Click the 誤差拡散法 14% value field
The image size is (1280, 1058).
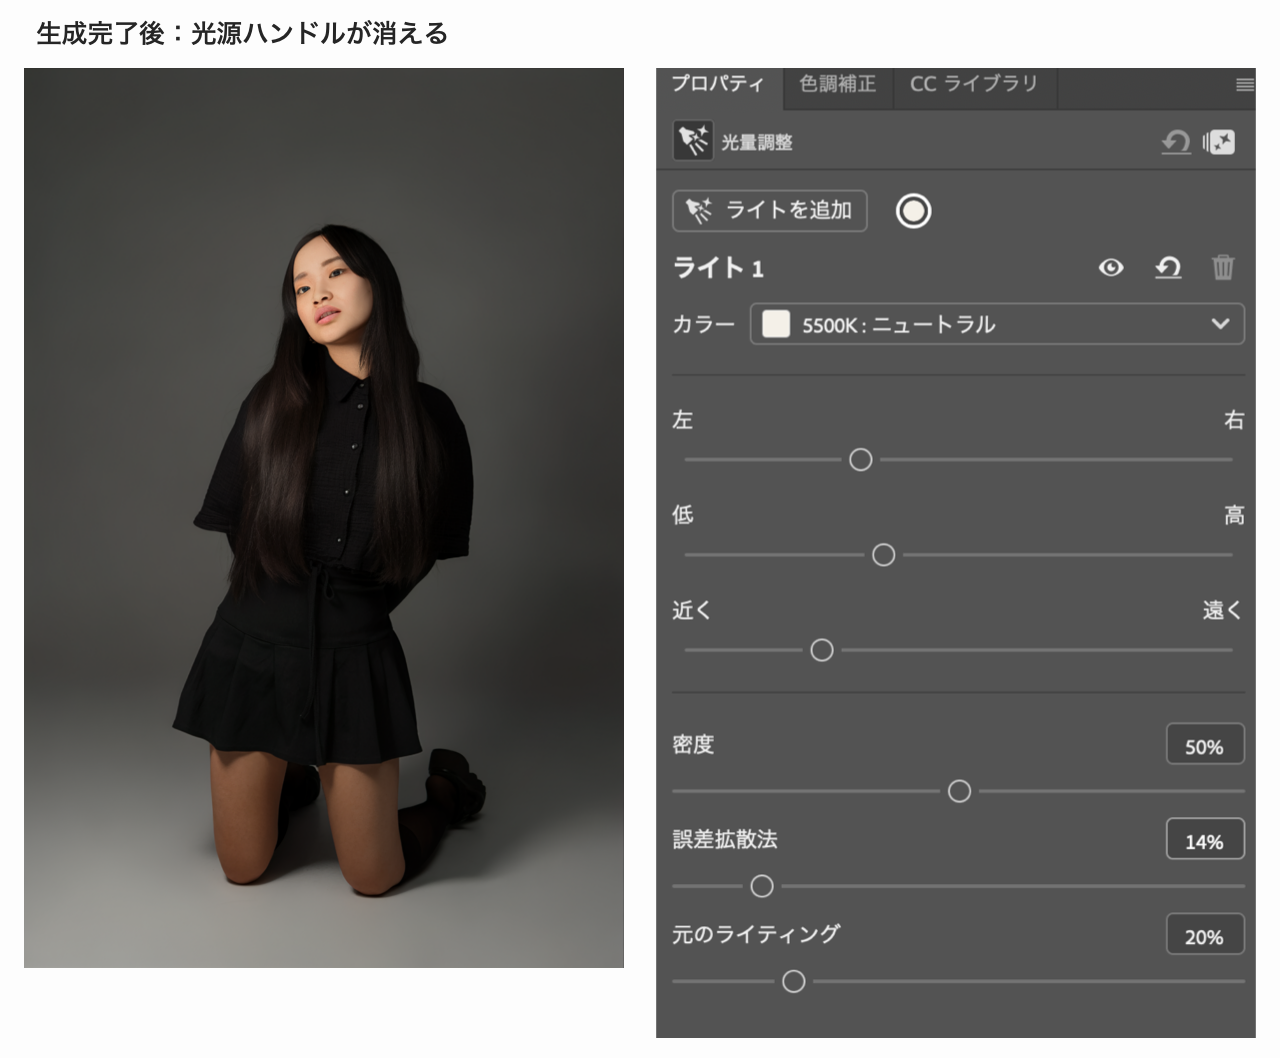pos(1205,840)
